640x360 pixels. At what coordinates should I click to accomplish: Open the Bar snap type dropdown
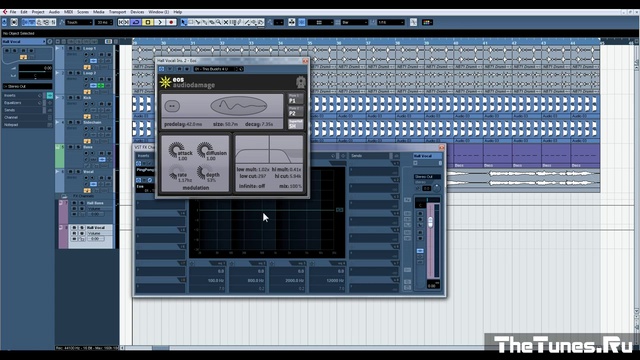[x=354, y=22]
